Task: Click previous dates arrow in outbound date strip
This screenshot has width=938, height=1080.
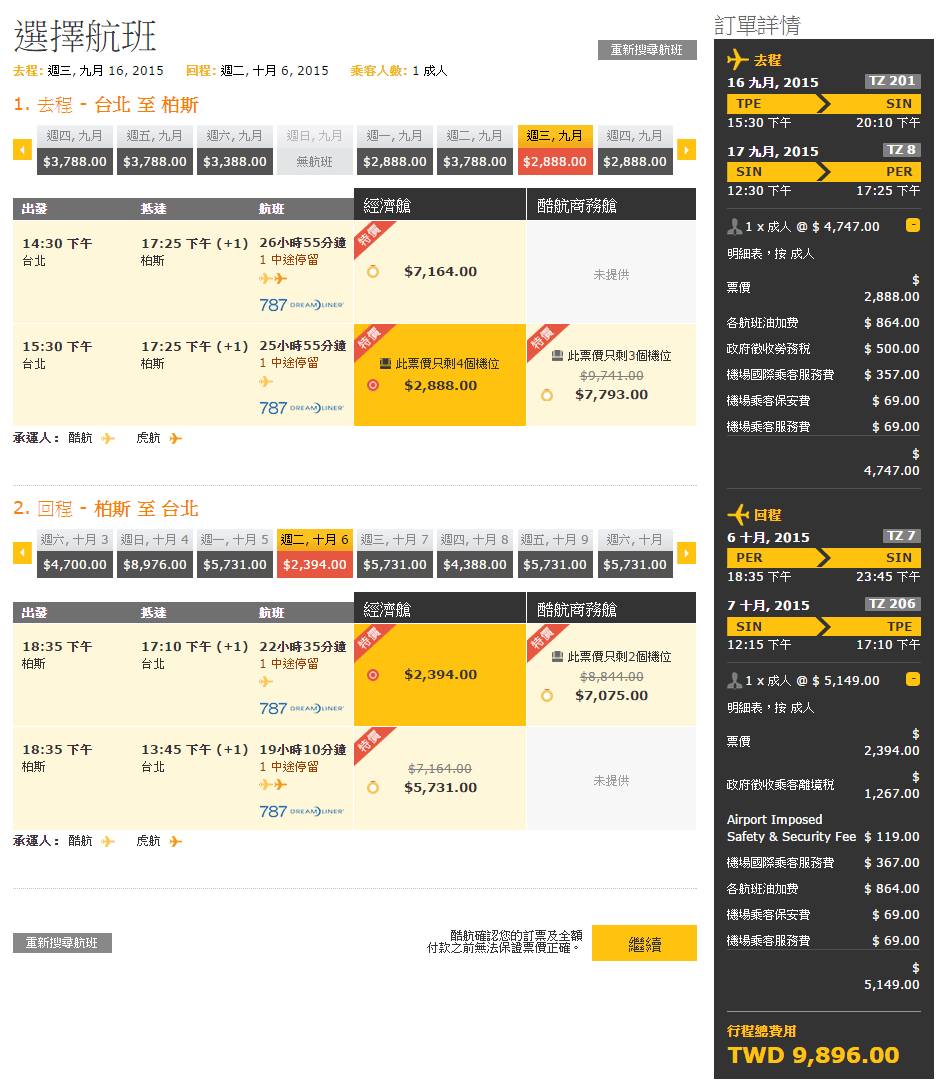Action: click(x=23, y=149)
